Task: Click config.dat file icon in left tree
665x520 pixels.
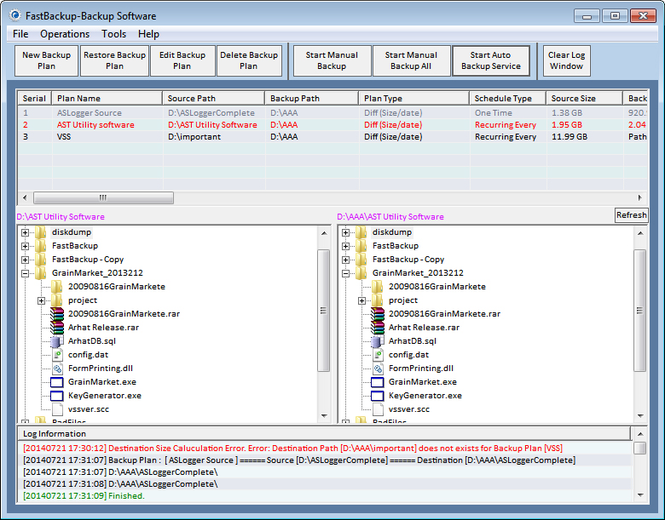Action: point(57,355)
